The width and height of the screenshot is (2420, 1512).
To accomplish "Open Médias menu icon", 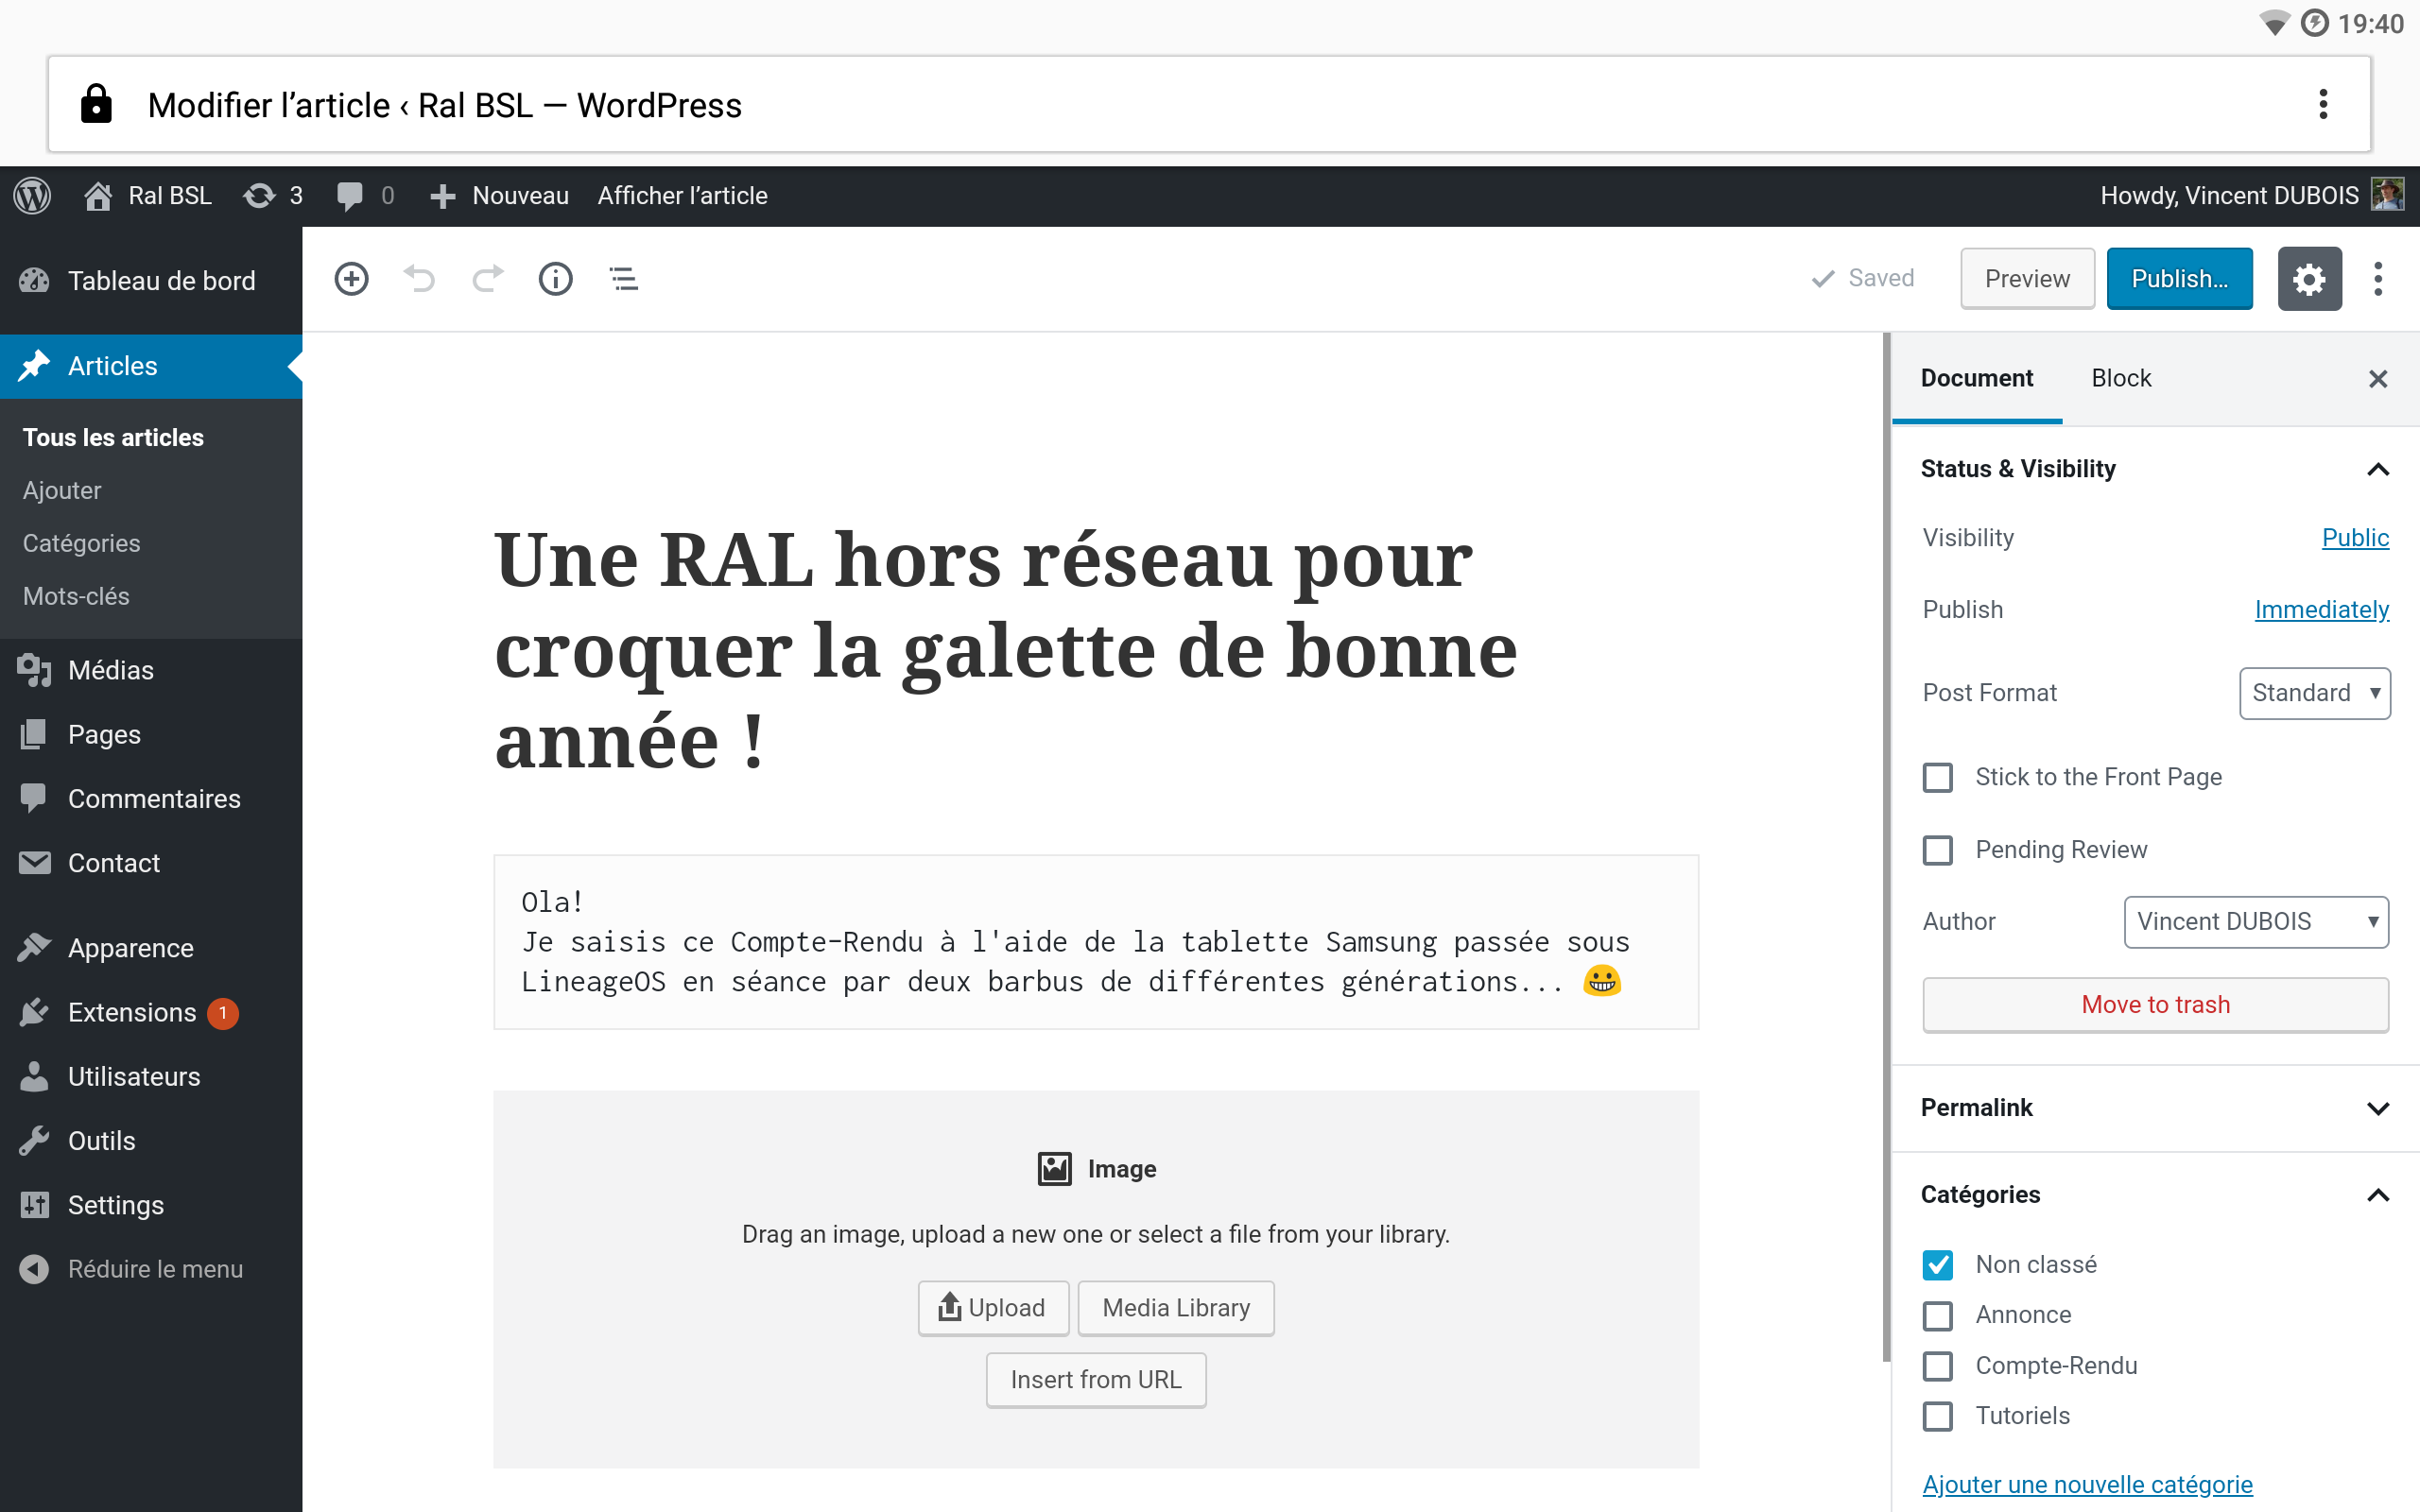I will [x=34, y=670].
